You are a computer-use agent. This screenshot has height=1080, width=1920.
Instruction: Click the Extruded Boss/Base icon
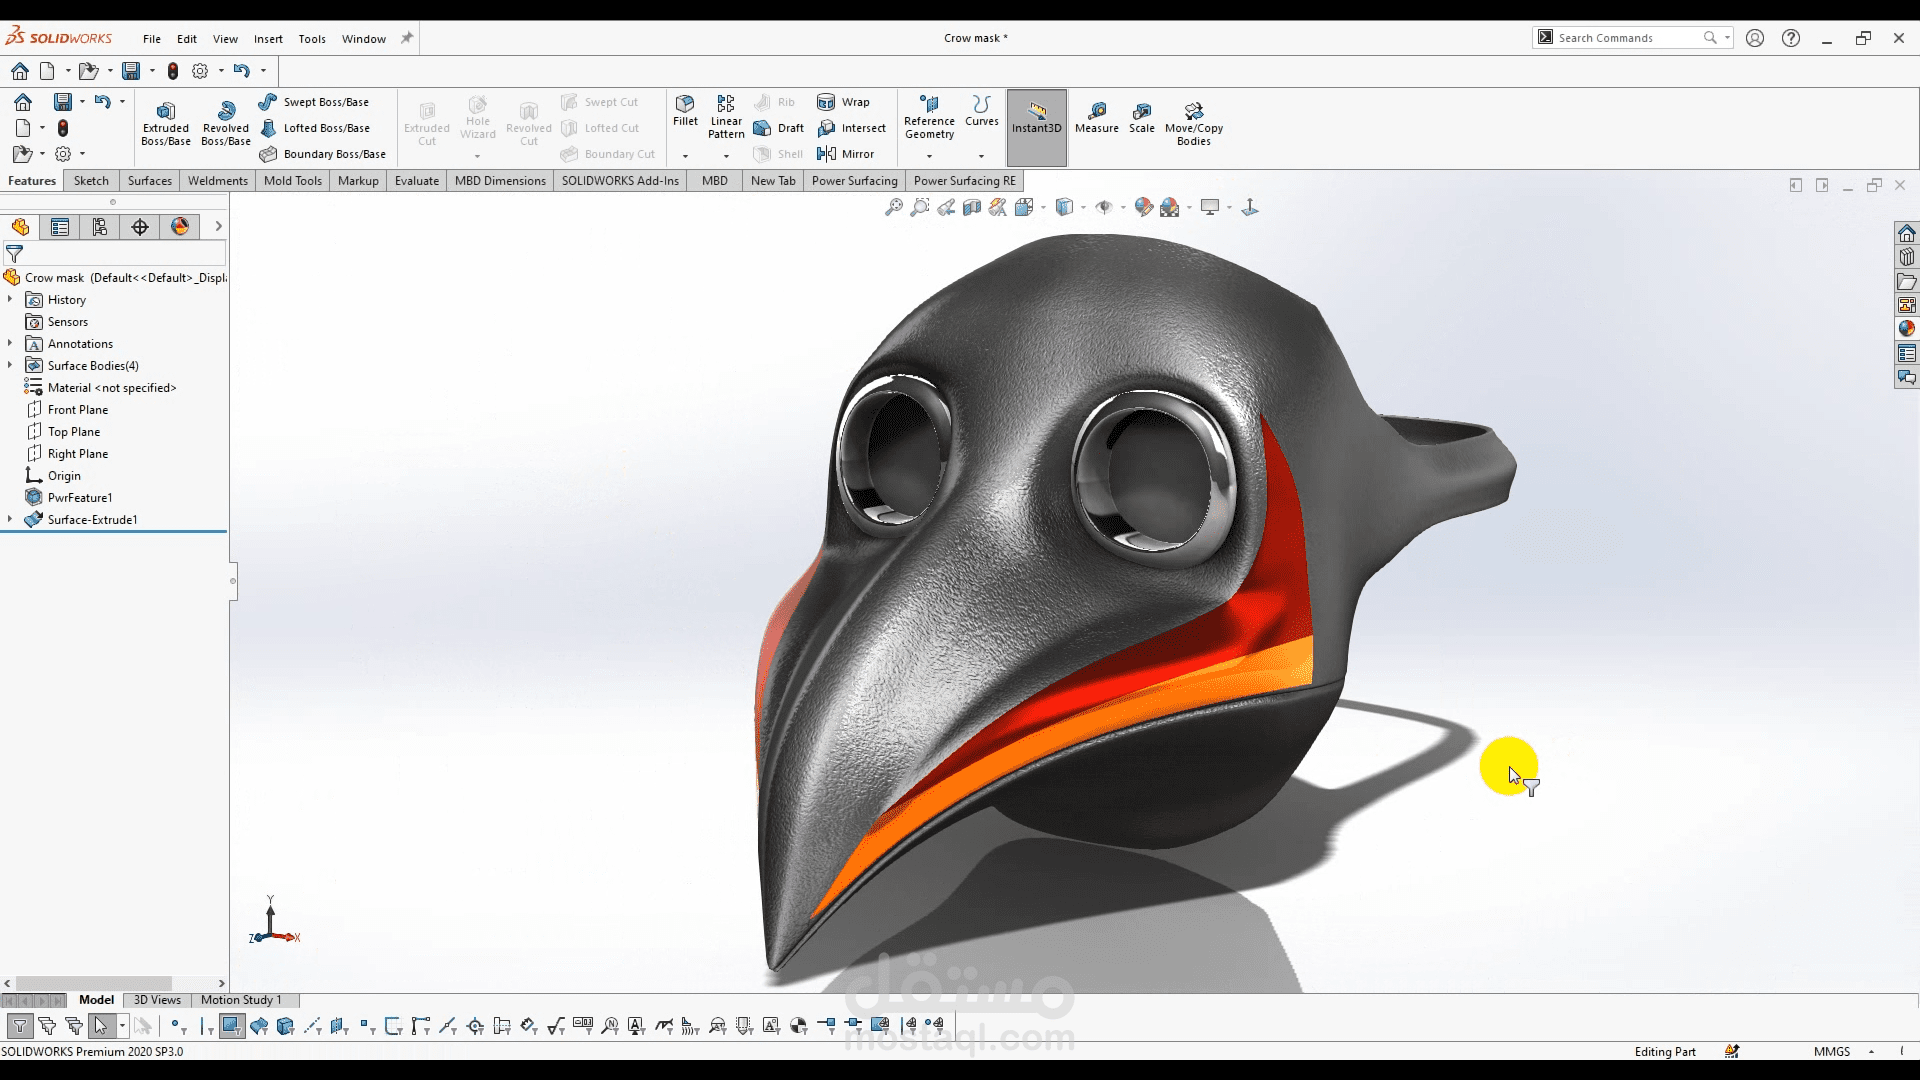pos(166,111)
